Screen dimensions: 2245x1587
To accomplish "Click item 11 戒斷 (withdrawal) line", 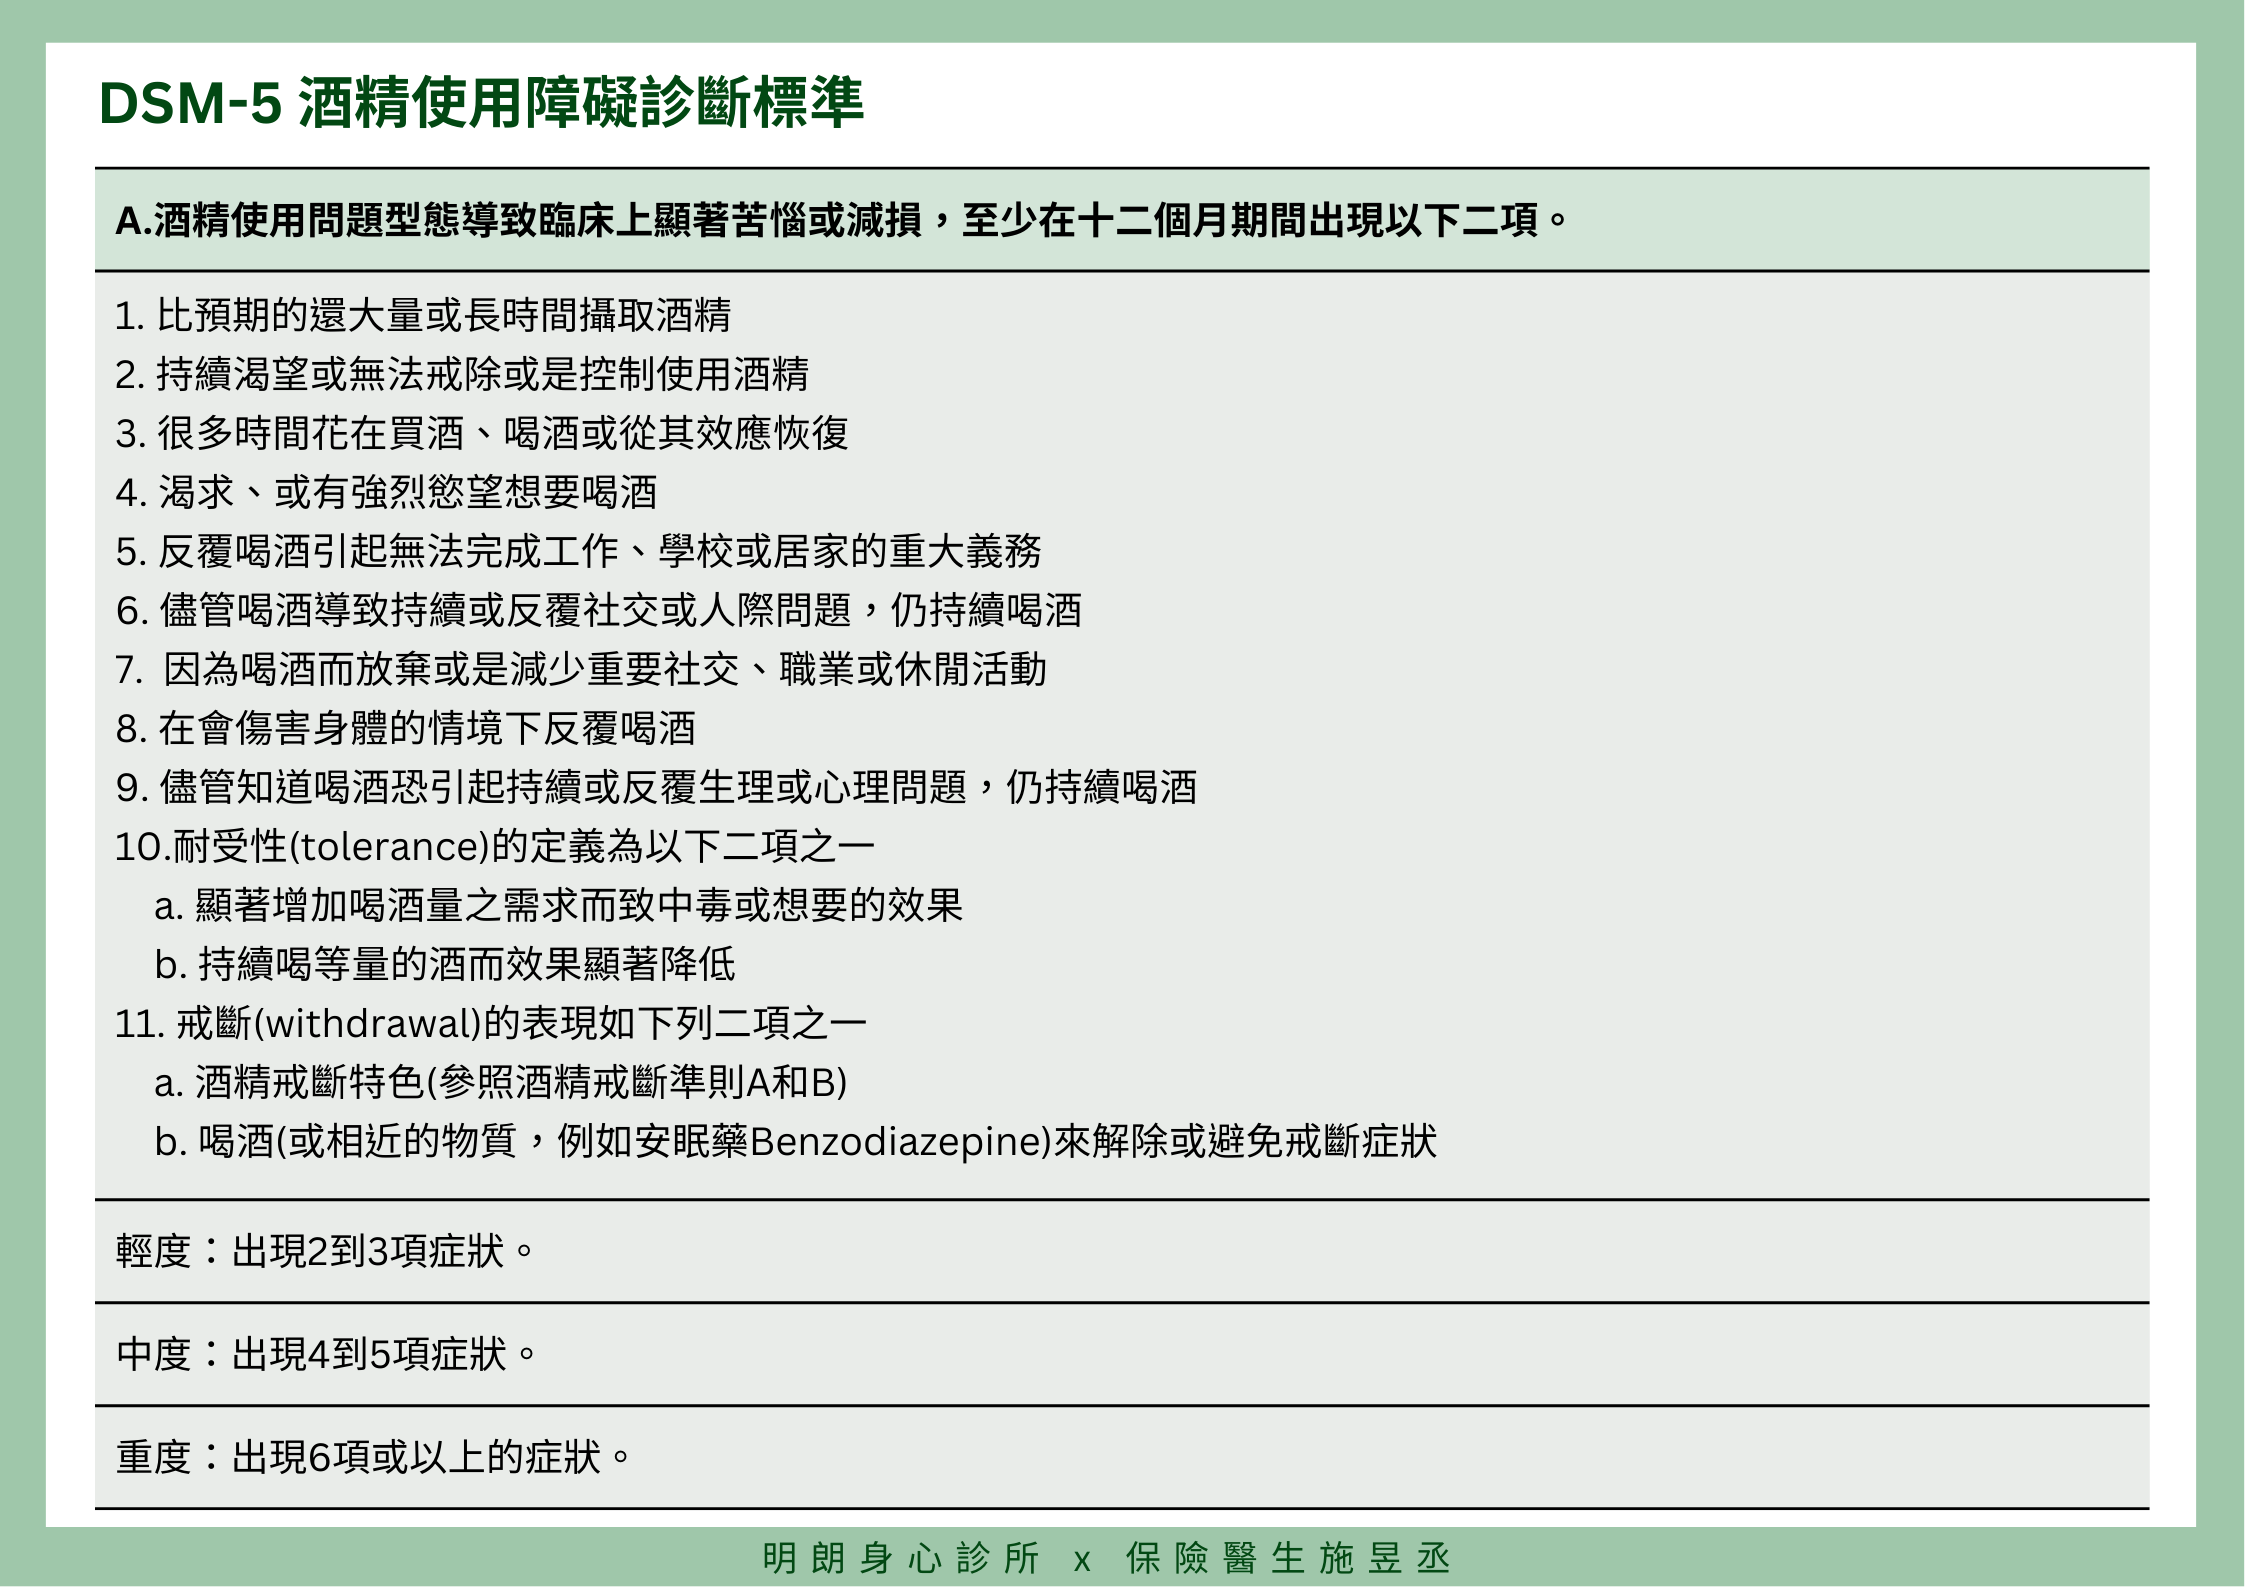I will point(490,1023).
